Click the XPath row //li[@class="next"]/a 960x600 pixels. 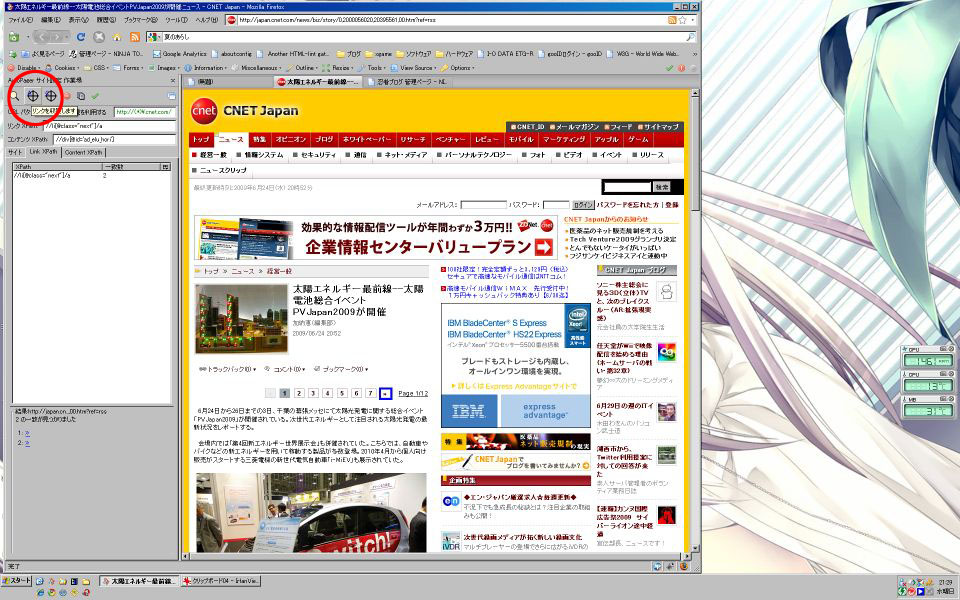(92, 176)
